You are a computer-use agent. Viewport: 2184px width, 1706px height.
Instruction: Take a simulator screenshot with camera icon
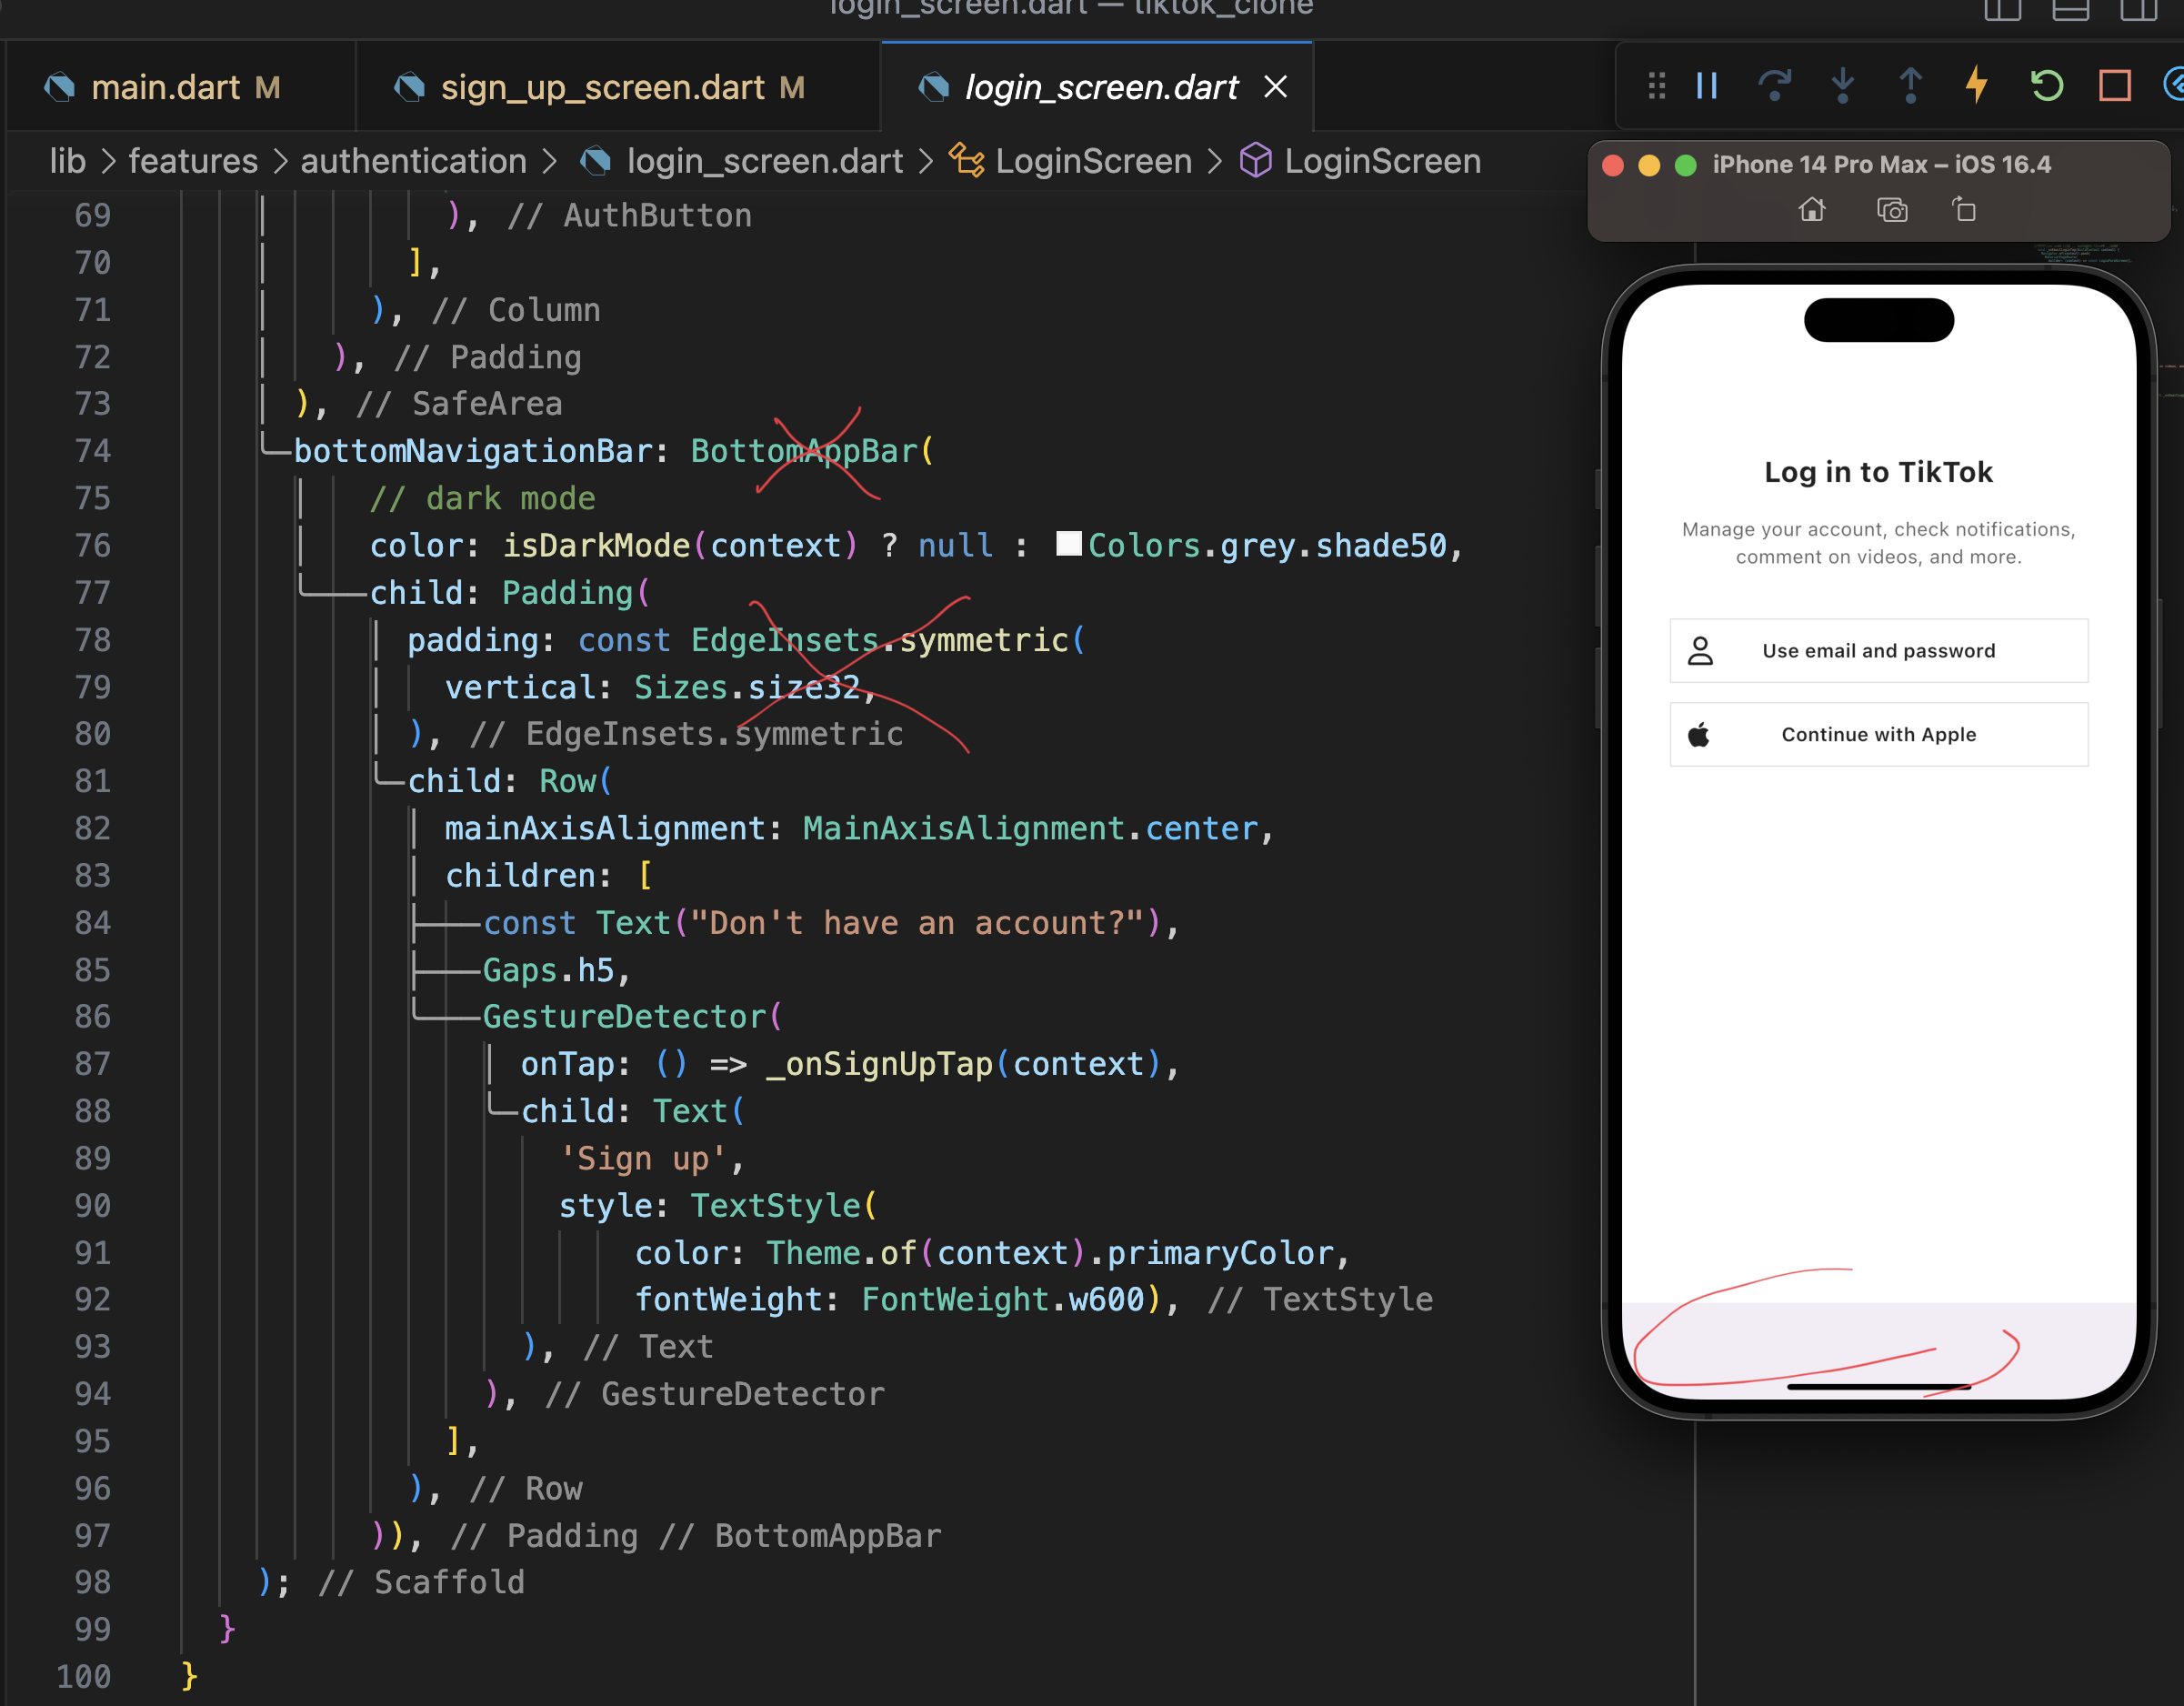tap(1891, 210)
